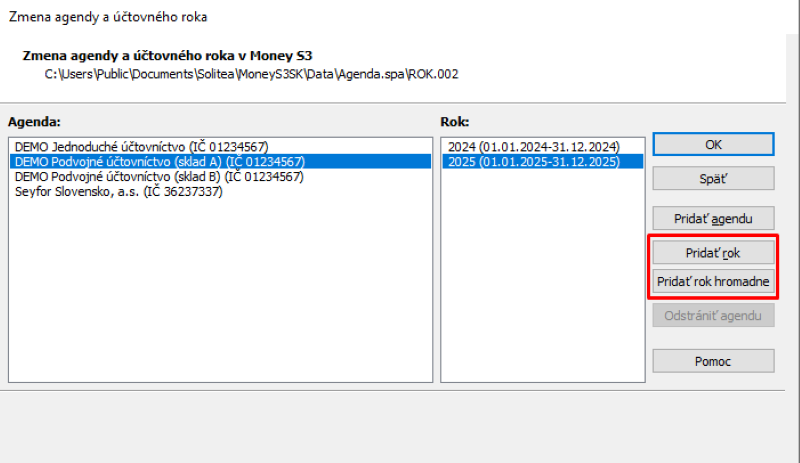Choose DEMO Podvojné účtovníctvo (sklad B)
Image resolution: width=800 pixels, height=463 pixels.
click(158, 176)
